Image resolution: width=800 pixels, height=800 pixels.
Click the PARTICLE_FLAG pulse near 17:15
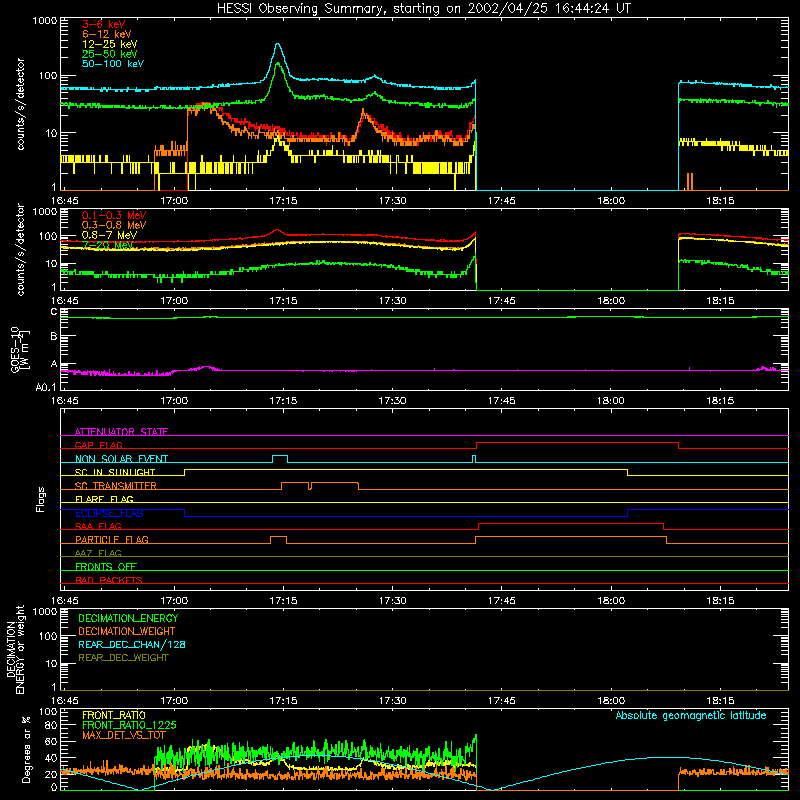click(278, 537)
